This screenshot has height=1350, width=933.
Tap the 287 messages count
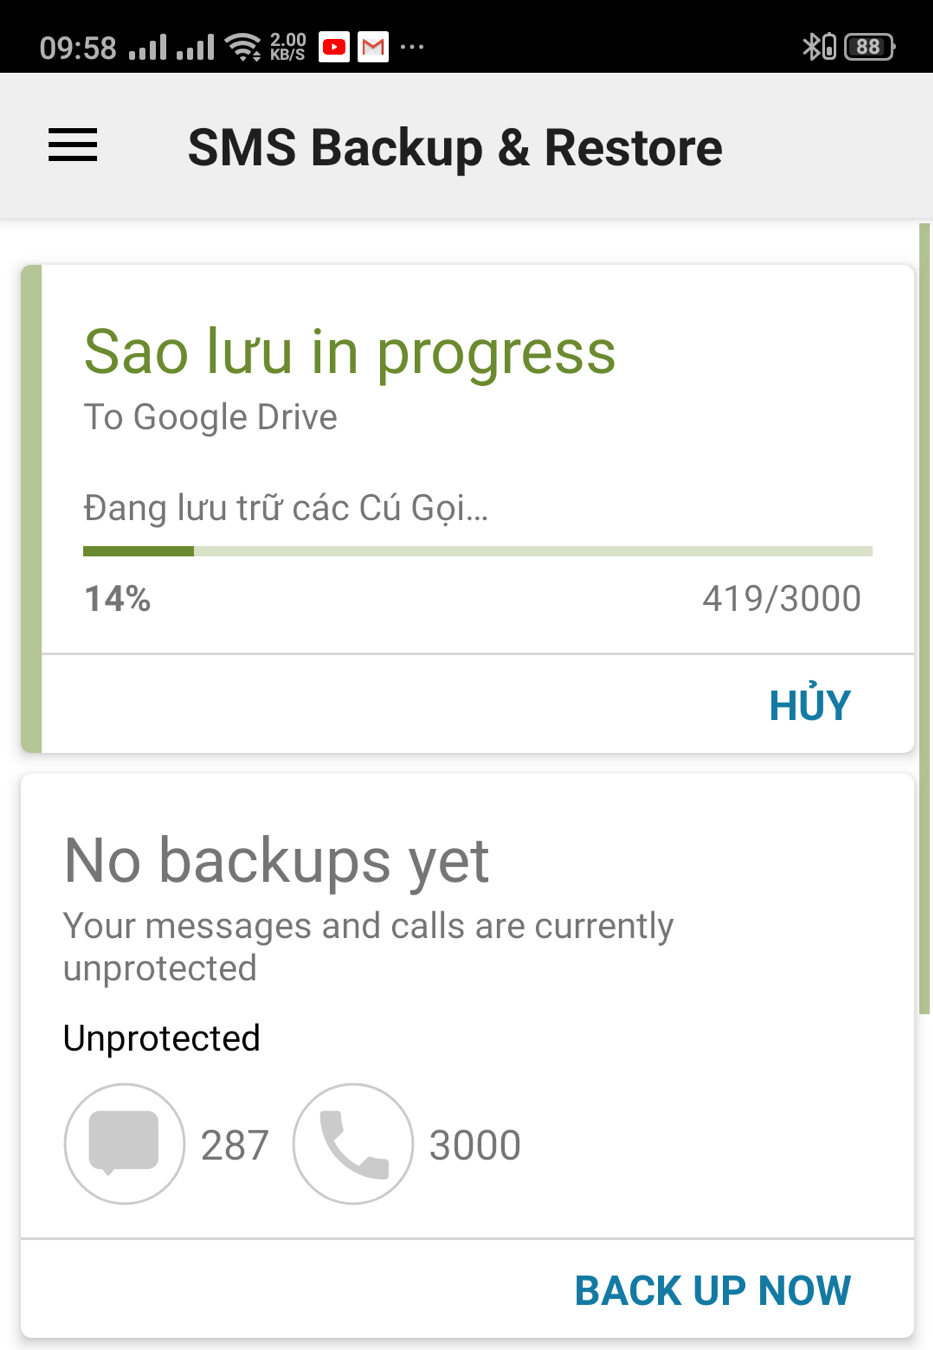tap(235, 1145)
